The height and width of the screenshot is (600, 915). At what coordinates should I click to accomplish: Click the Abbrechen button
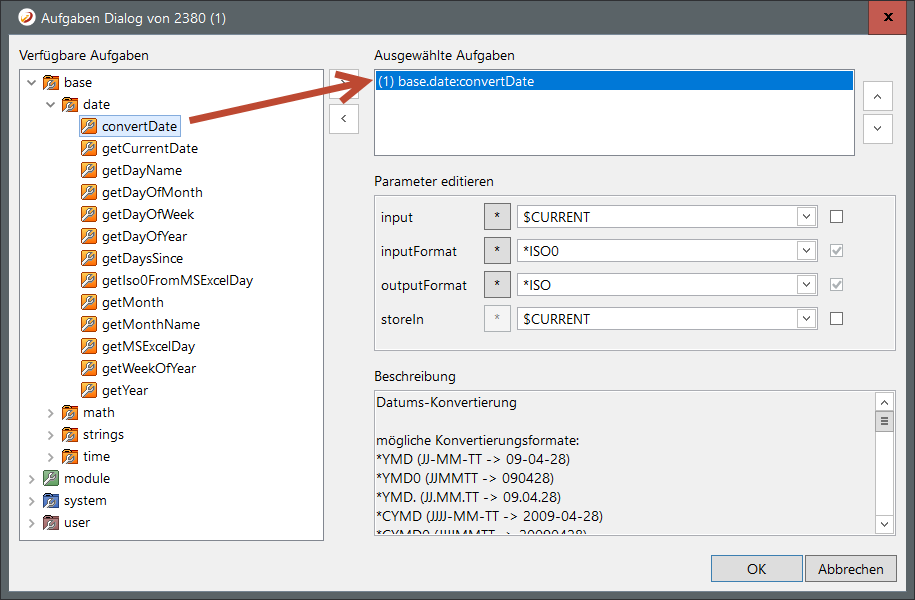pos(850,569)
